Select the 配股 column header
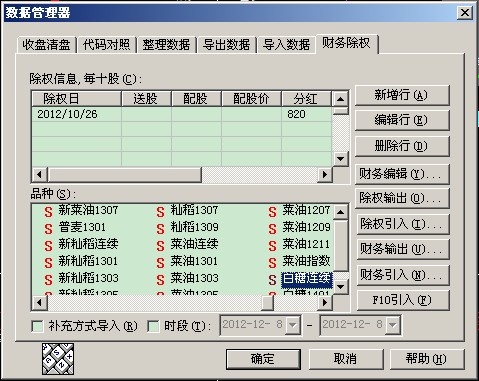Viewport: 479px width, 381px height. (x=196, y=99)
